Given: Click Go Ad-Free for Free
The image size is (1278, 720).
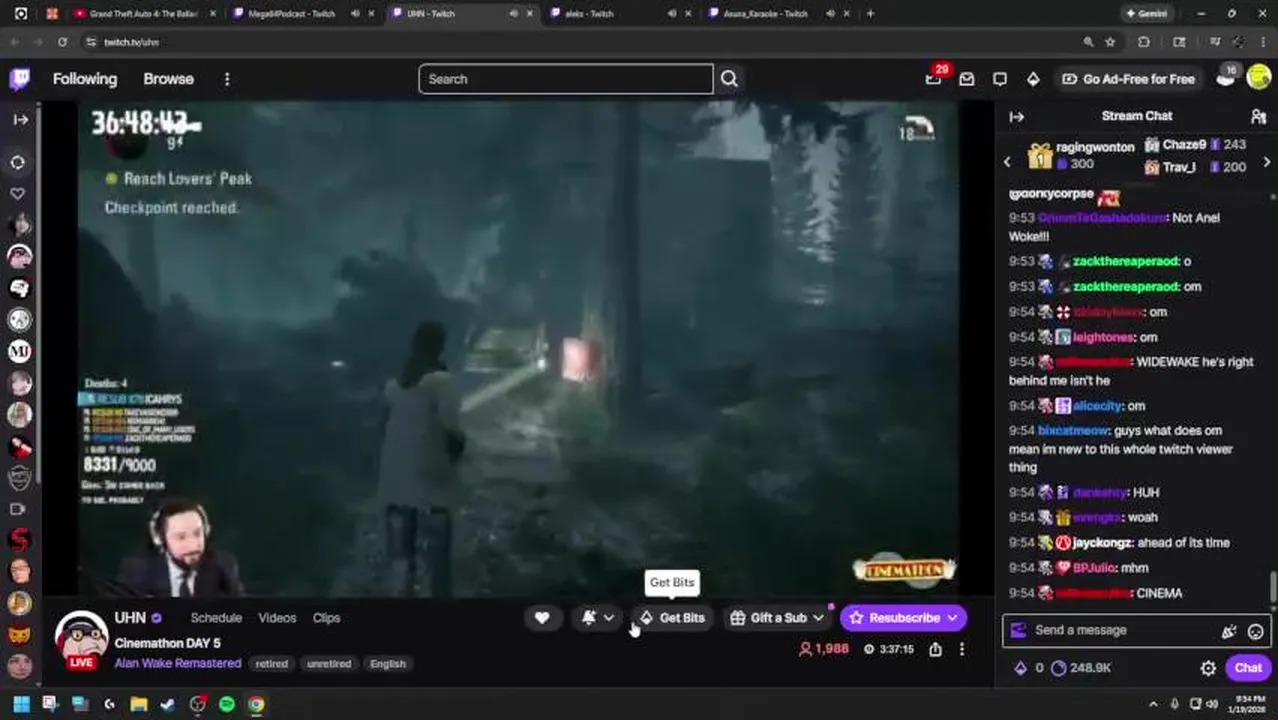Looking at the screenshot, I should tap(1128, 79).
